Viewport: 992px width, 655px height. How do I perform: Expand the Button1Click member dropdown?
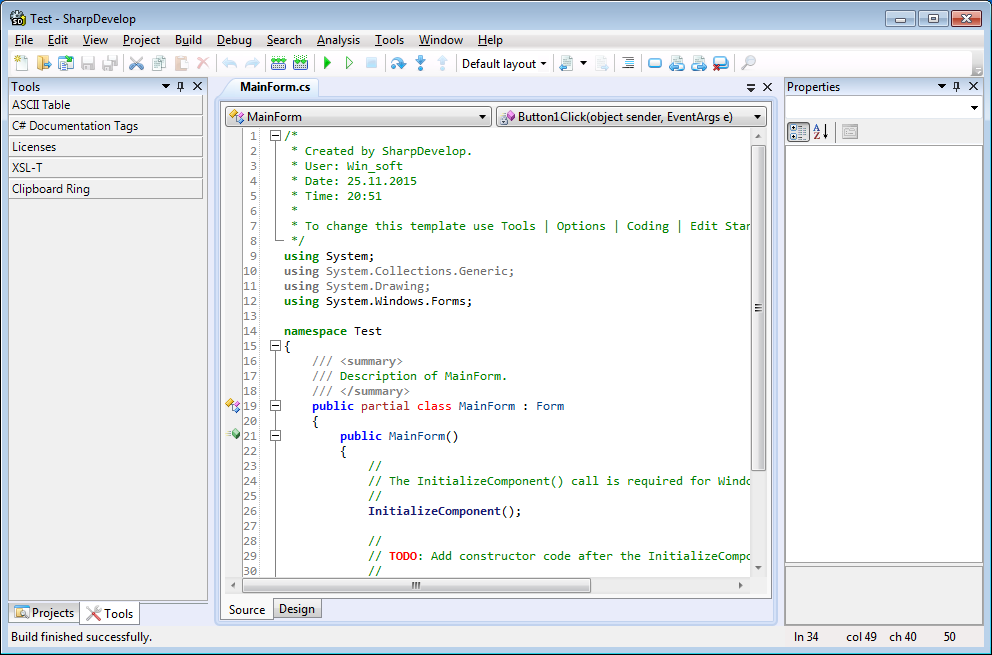757,117
